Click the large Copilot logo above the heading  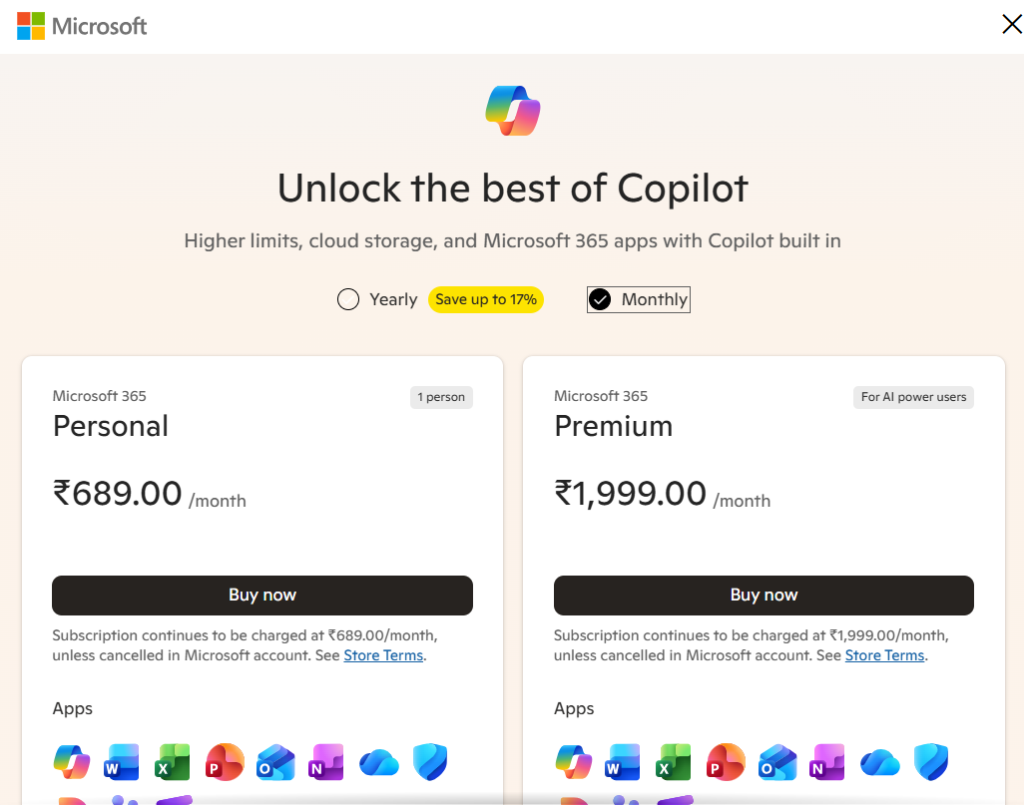(x=512, y=110)
